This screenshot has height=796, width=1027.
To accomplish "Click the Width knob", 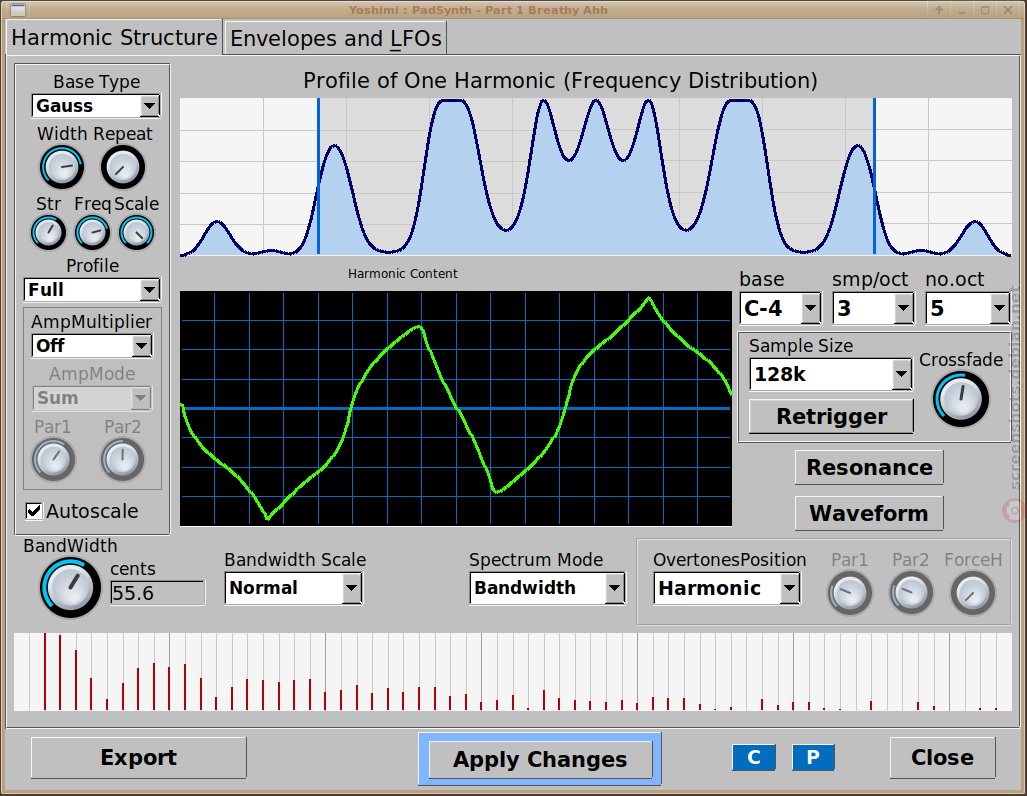I will tap(62, 167).
